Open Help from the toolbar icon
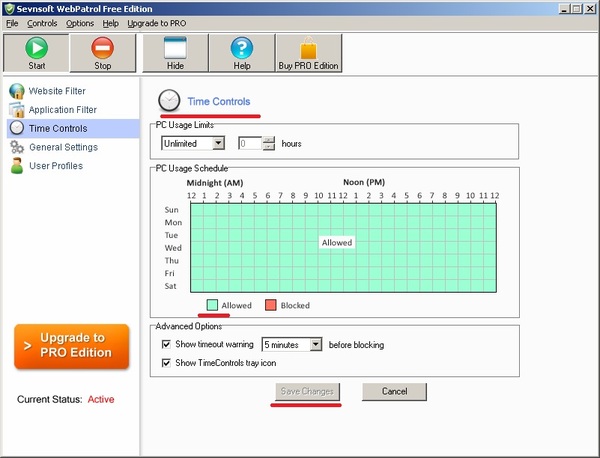 [x=242, y=47]
